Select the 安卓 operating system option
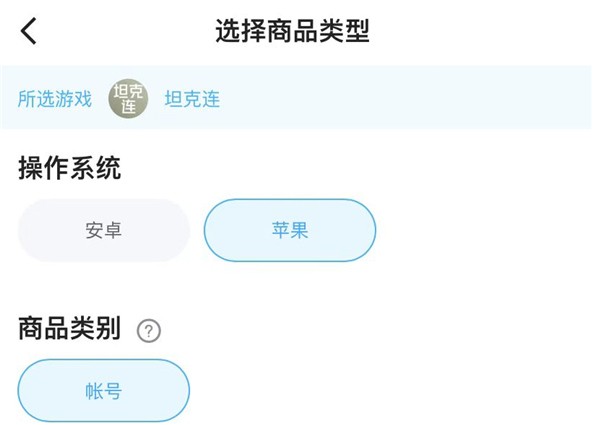The image size is (600, 425). click(103, 230)
